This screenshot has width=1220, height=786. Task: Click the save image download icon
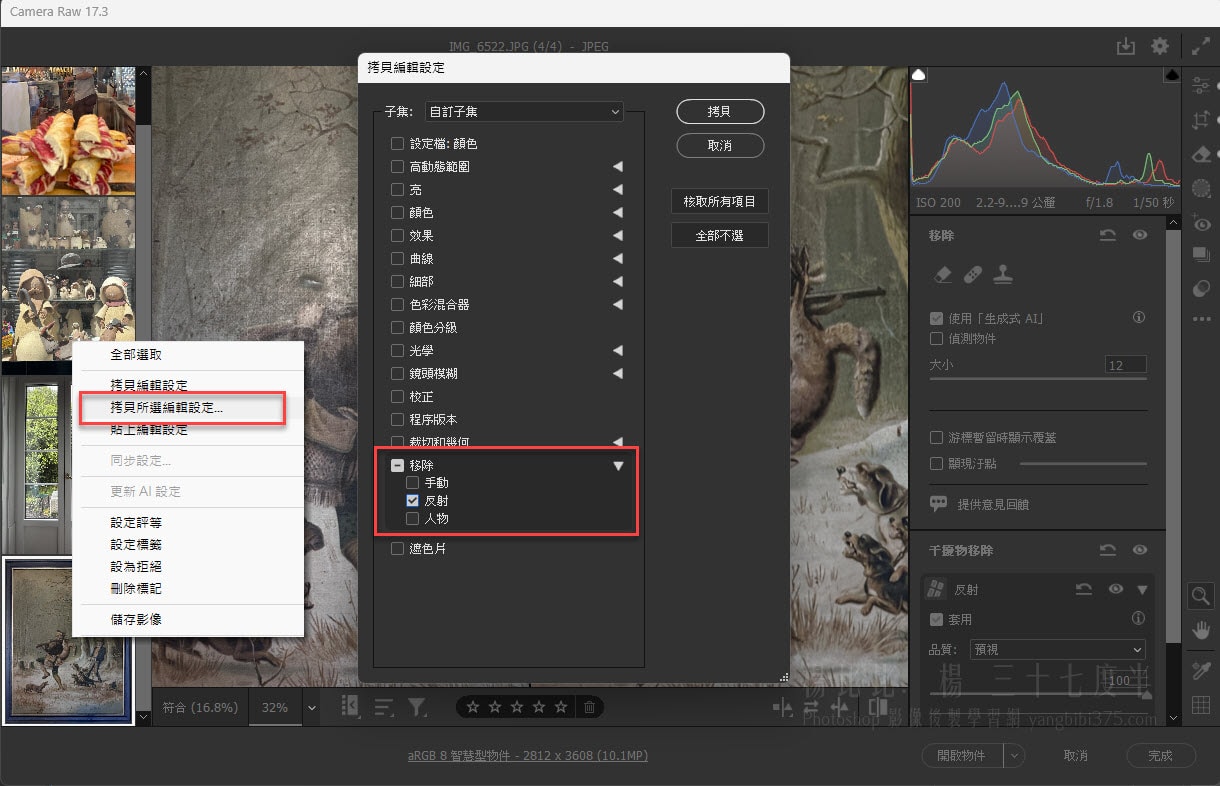pos(1126,46)
